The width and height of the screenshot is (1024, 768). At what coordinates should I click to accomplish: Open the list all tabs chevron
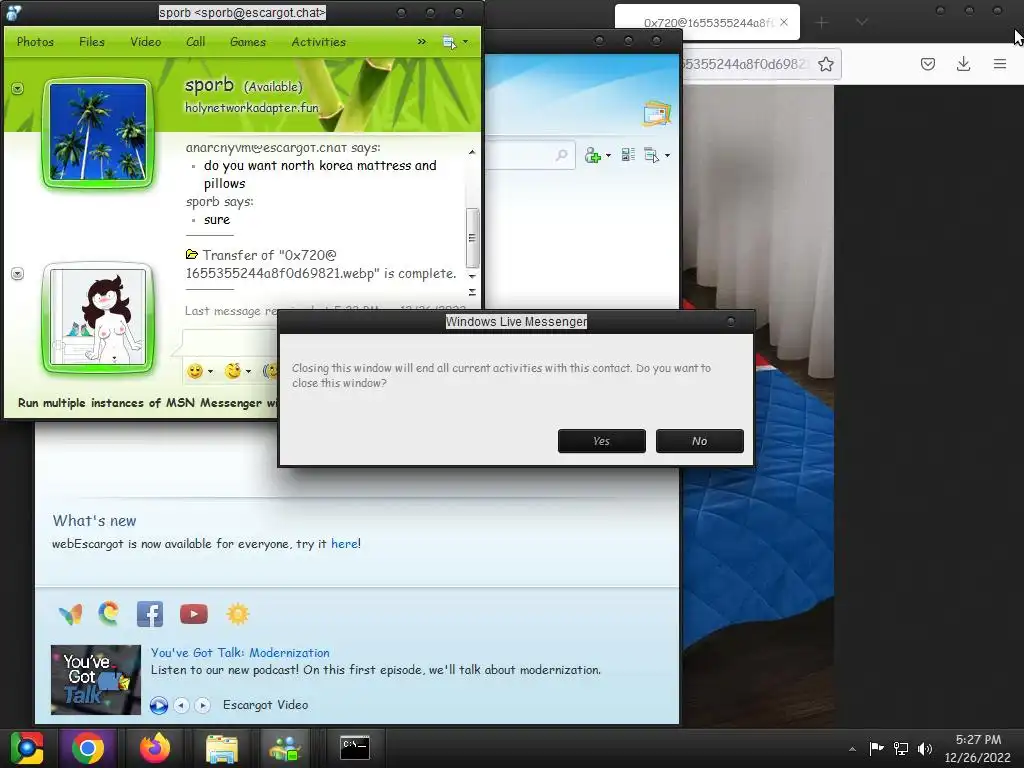(x=862, y=22)
